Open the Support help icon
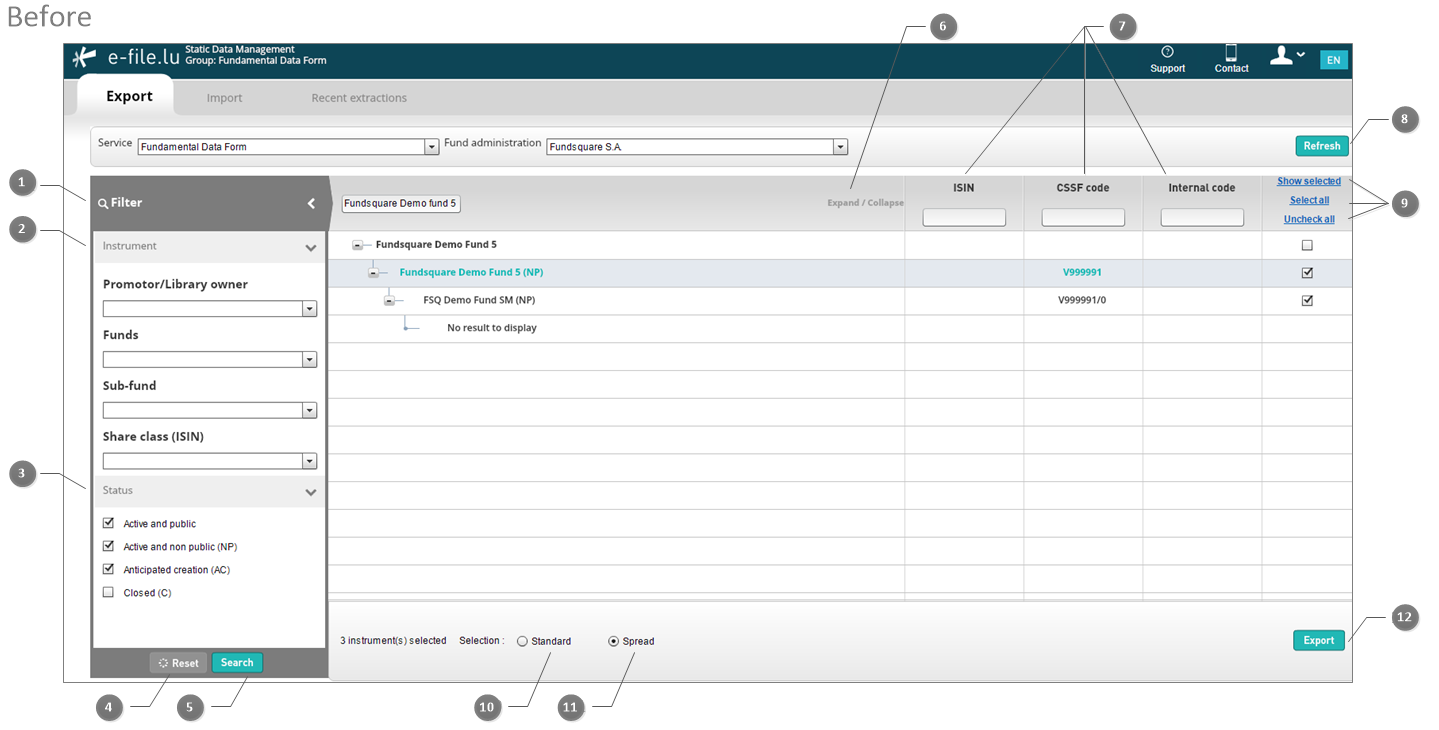Screen dimensions: 1439x730 1167,52
